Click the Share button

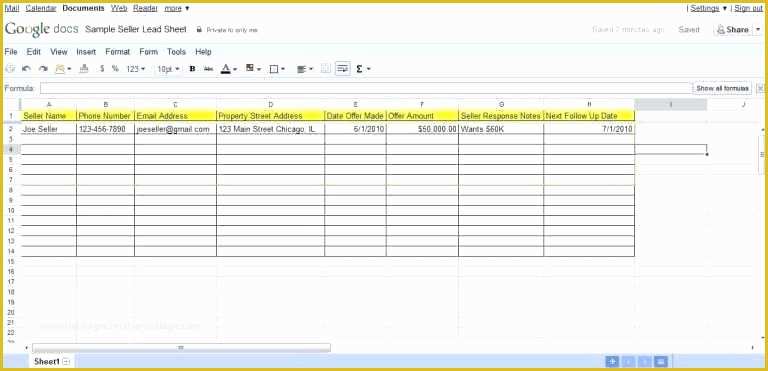pos(732,30)
